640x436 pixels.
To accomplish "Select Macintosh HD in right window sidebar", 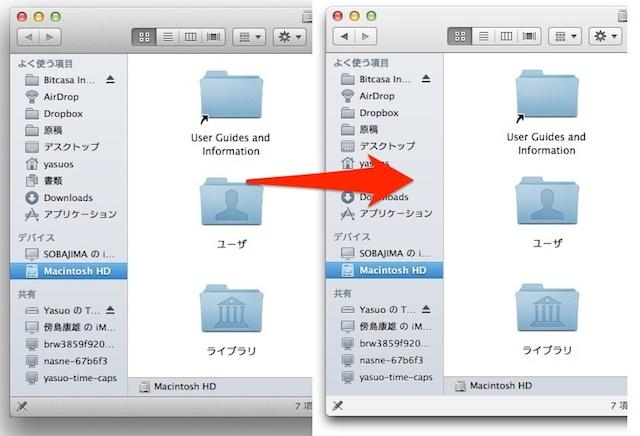I will click(384, 270).
